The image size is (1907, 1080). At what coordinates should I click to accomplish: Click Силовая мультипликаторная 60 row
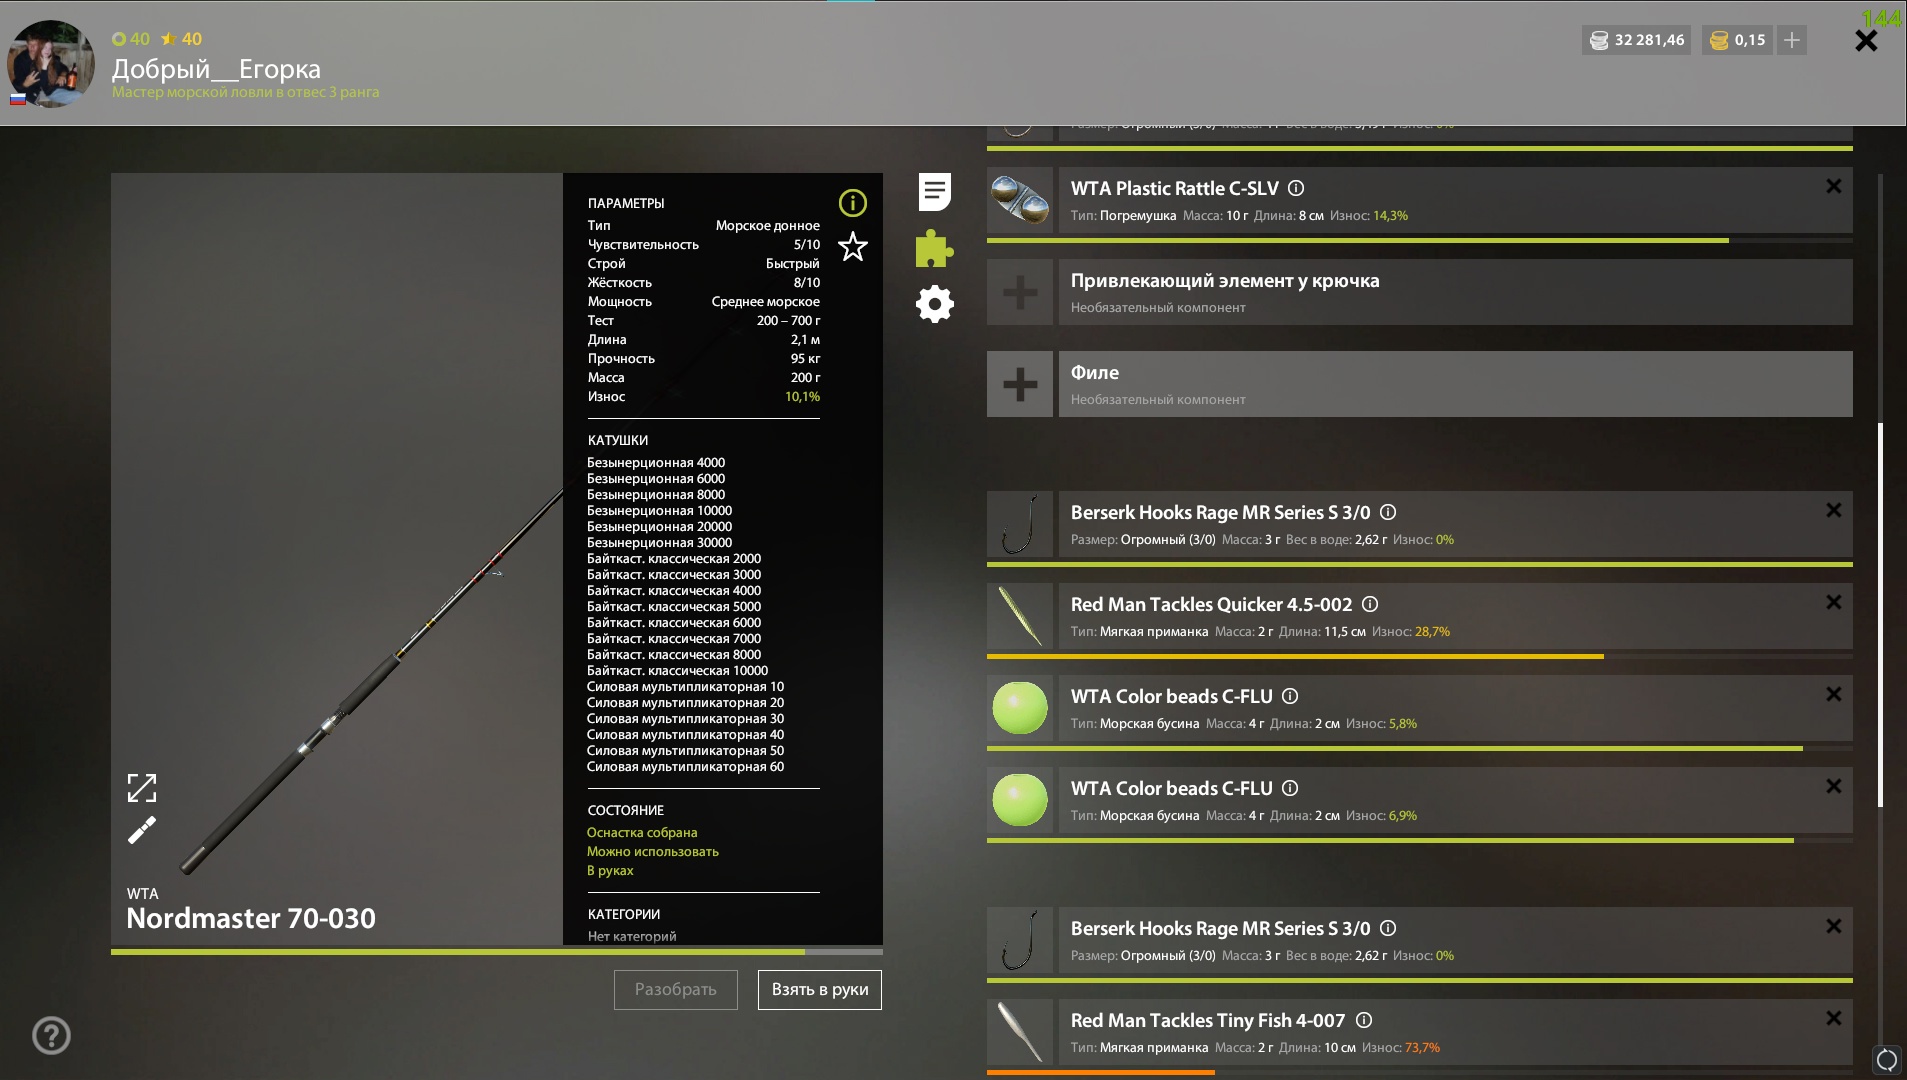(x=685, y=767)
